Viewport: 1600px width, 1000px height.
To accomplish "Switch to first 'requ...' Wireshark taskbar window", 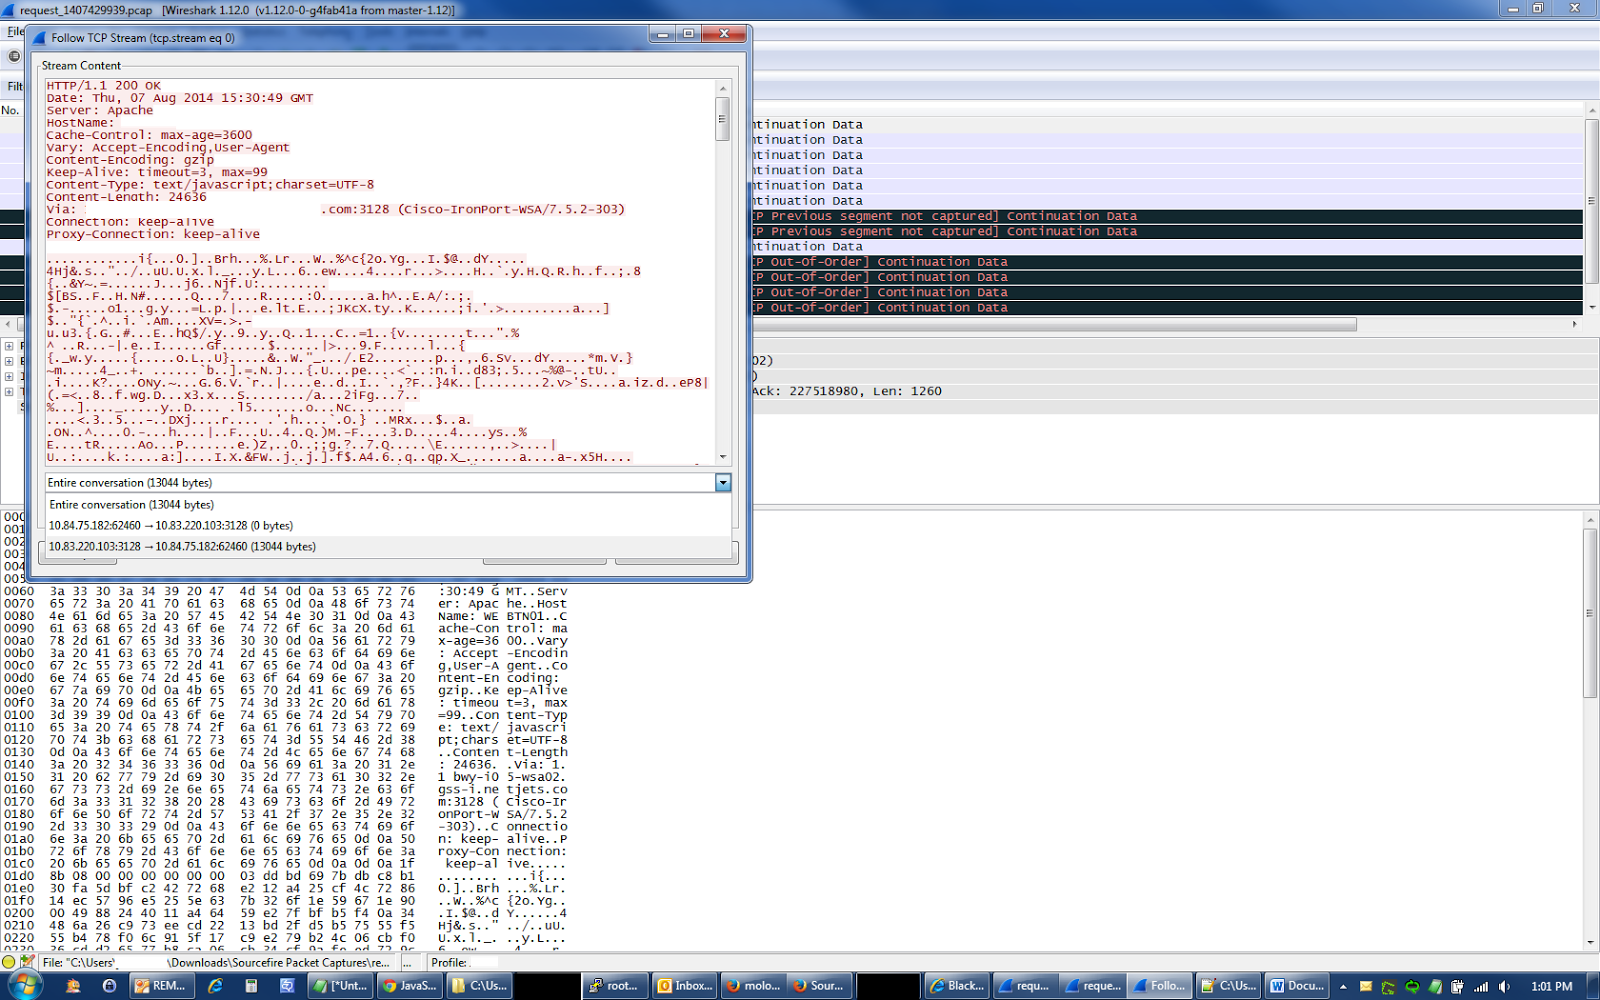I will 1026,985.
